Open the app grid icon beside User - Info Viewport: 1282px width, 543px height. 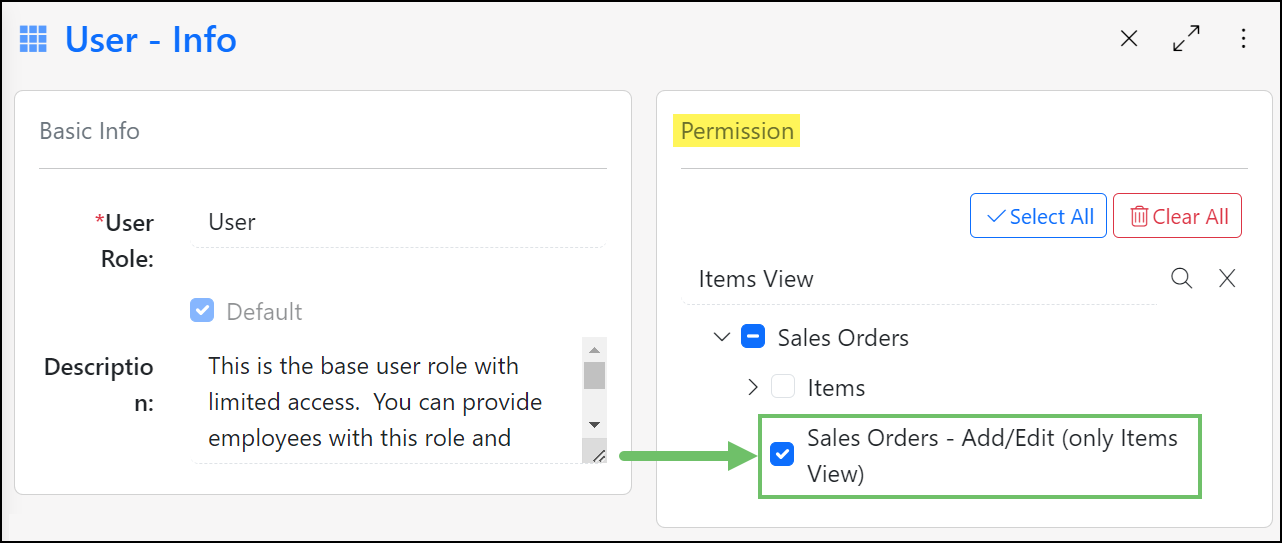(34, 40)
